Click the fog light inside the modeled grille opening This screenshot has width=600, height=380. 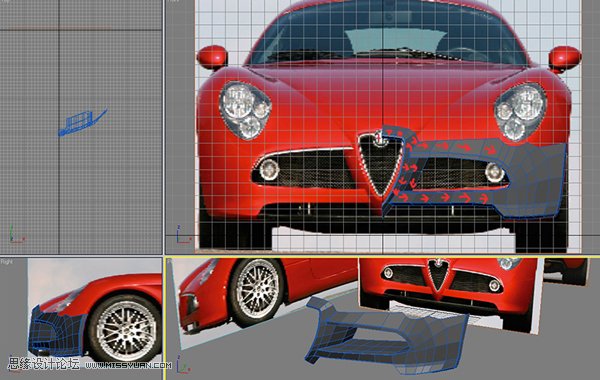click(x=494, y=172)
